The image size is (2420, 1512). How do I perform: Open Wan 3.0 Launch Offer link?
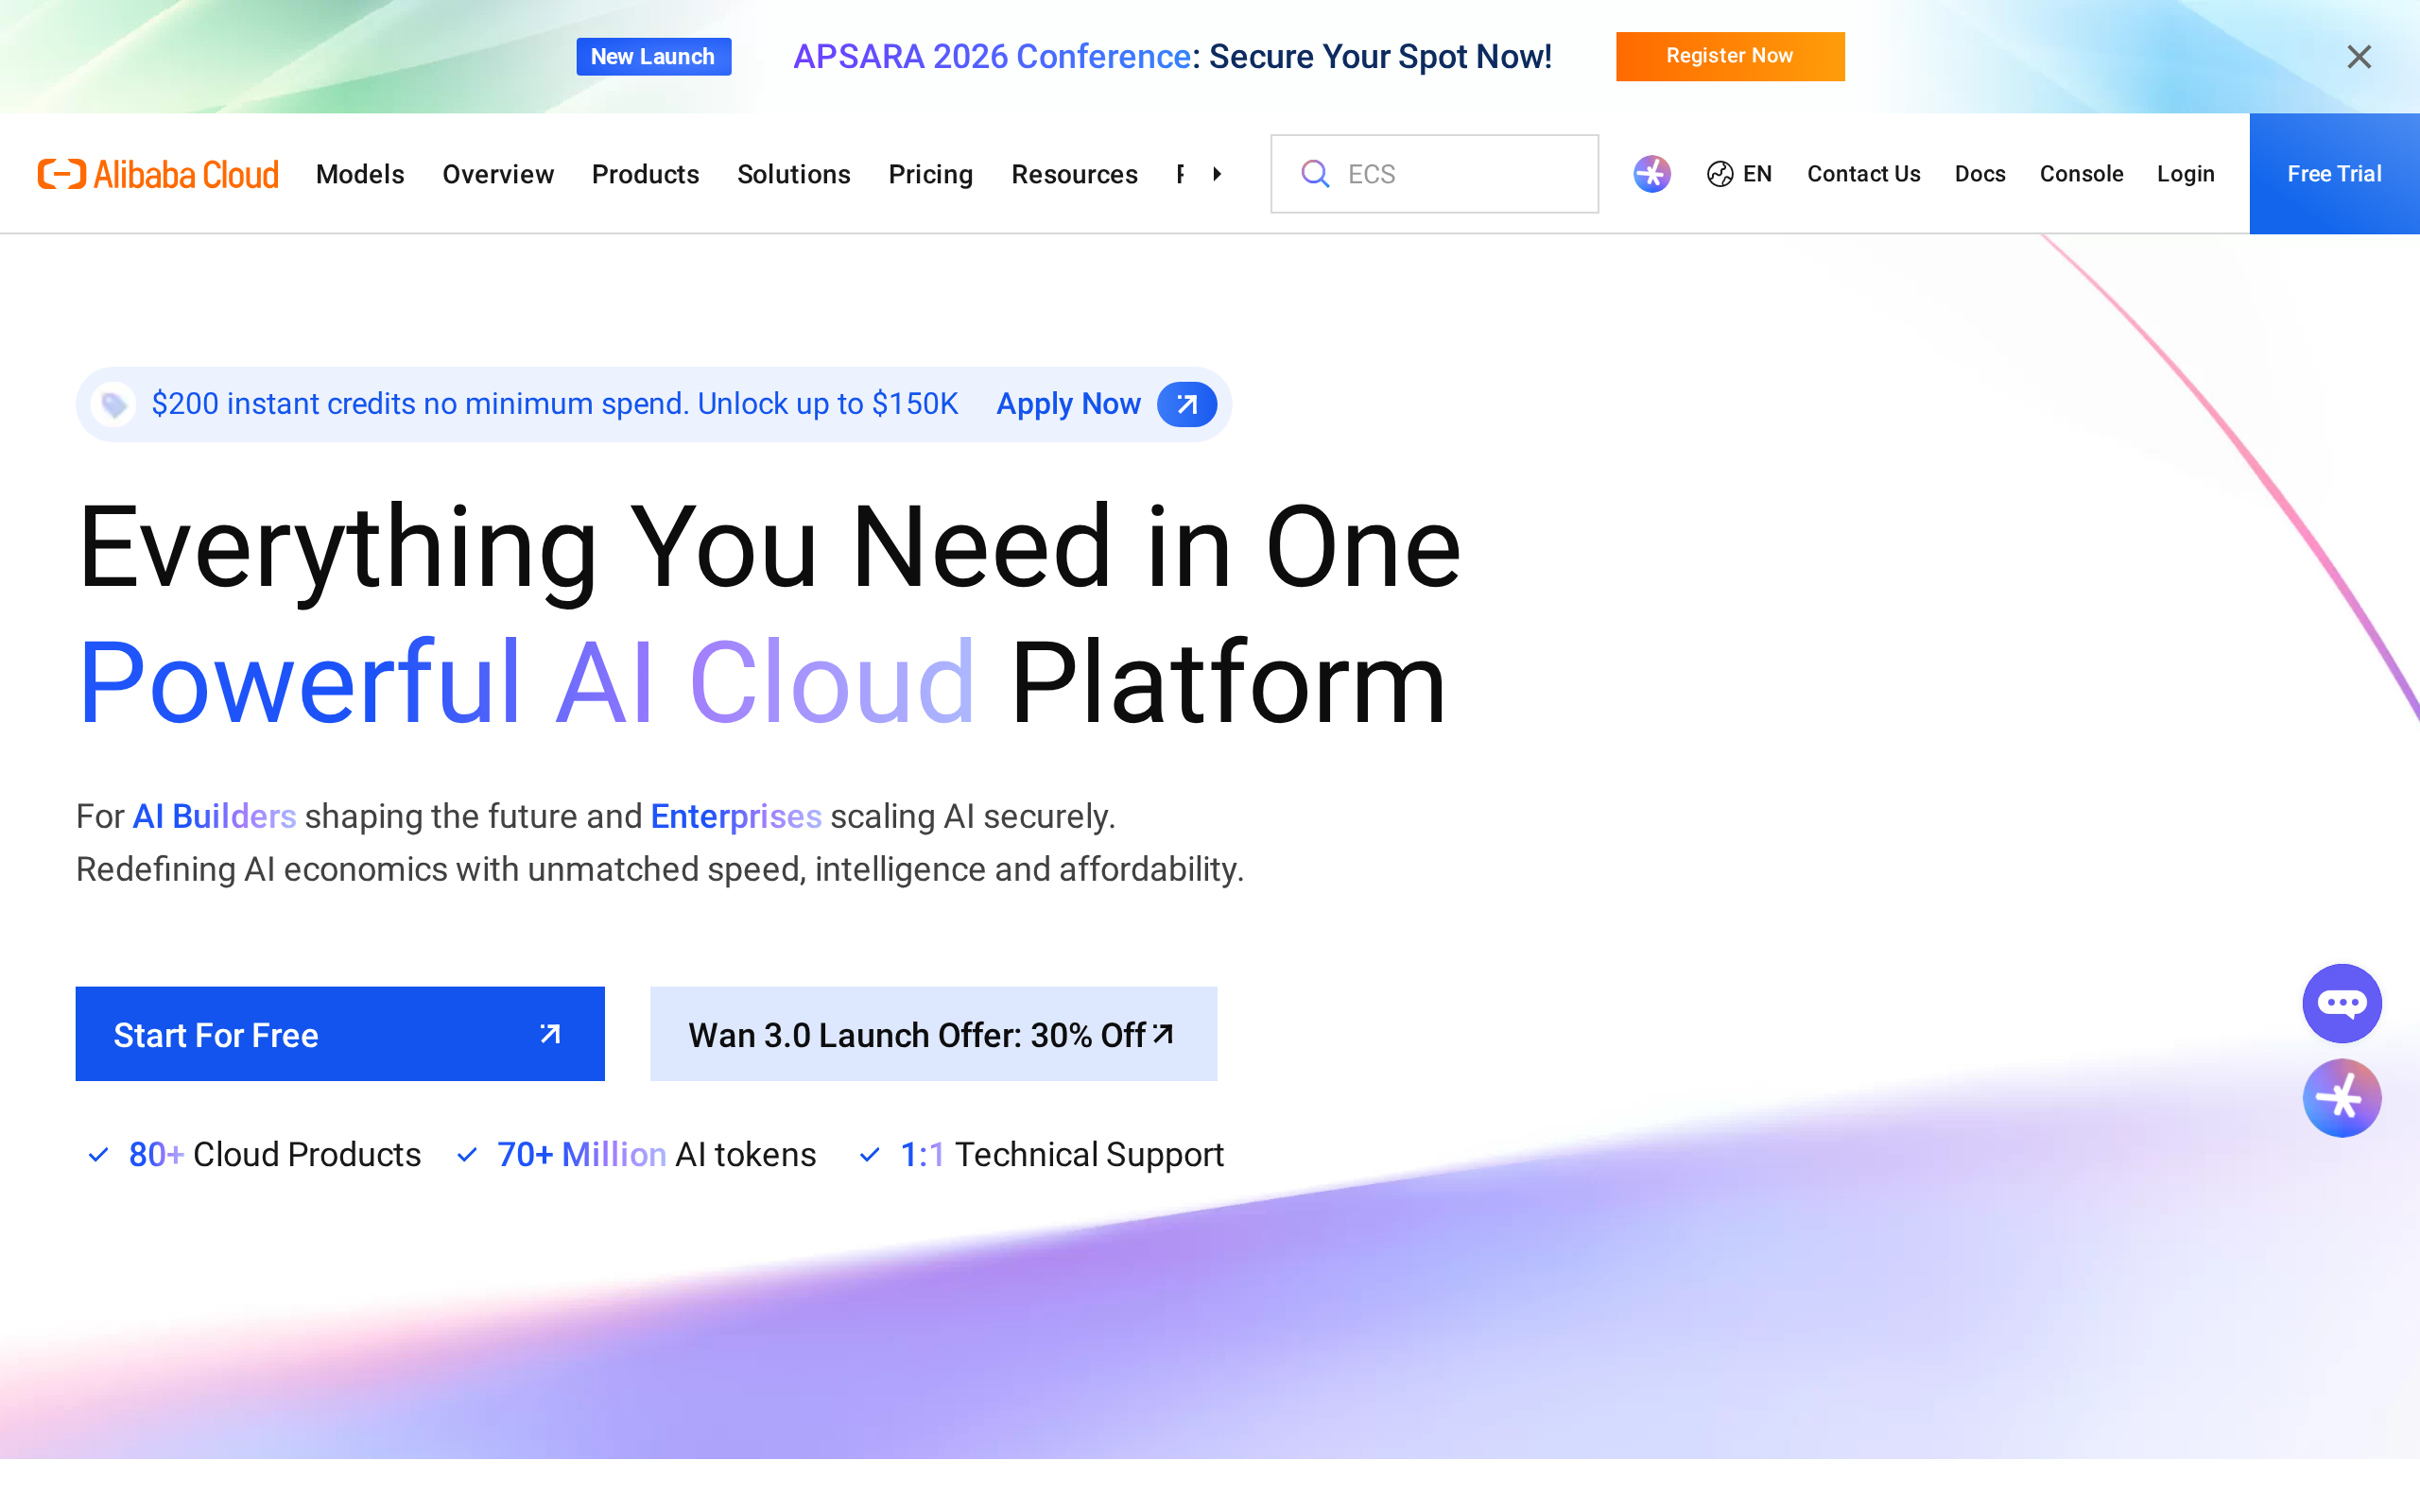(933, 1034)
